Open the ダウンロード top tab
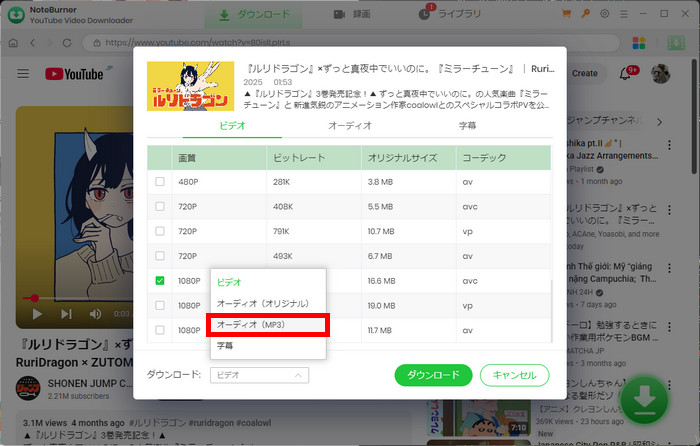Screen dimensions: 700x446 tap(254, 15)
